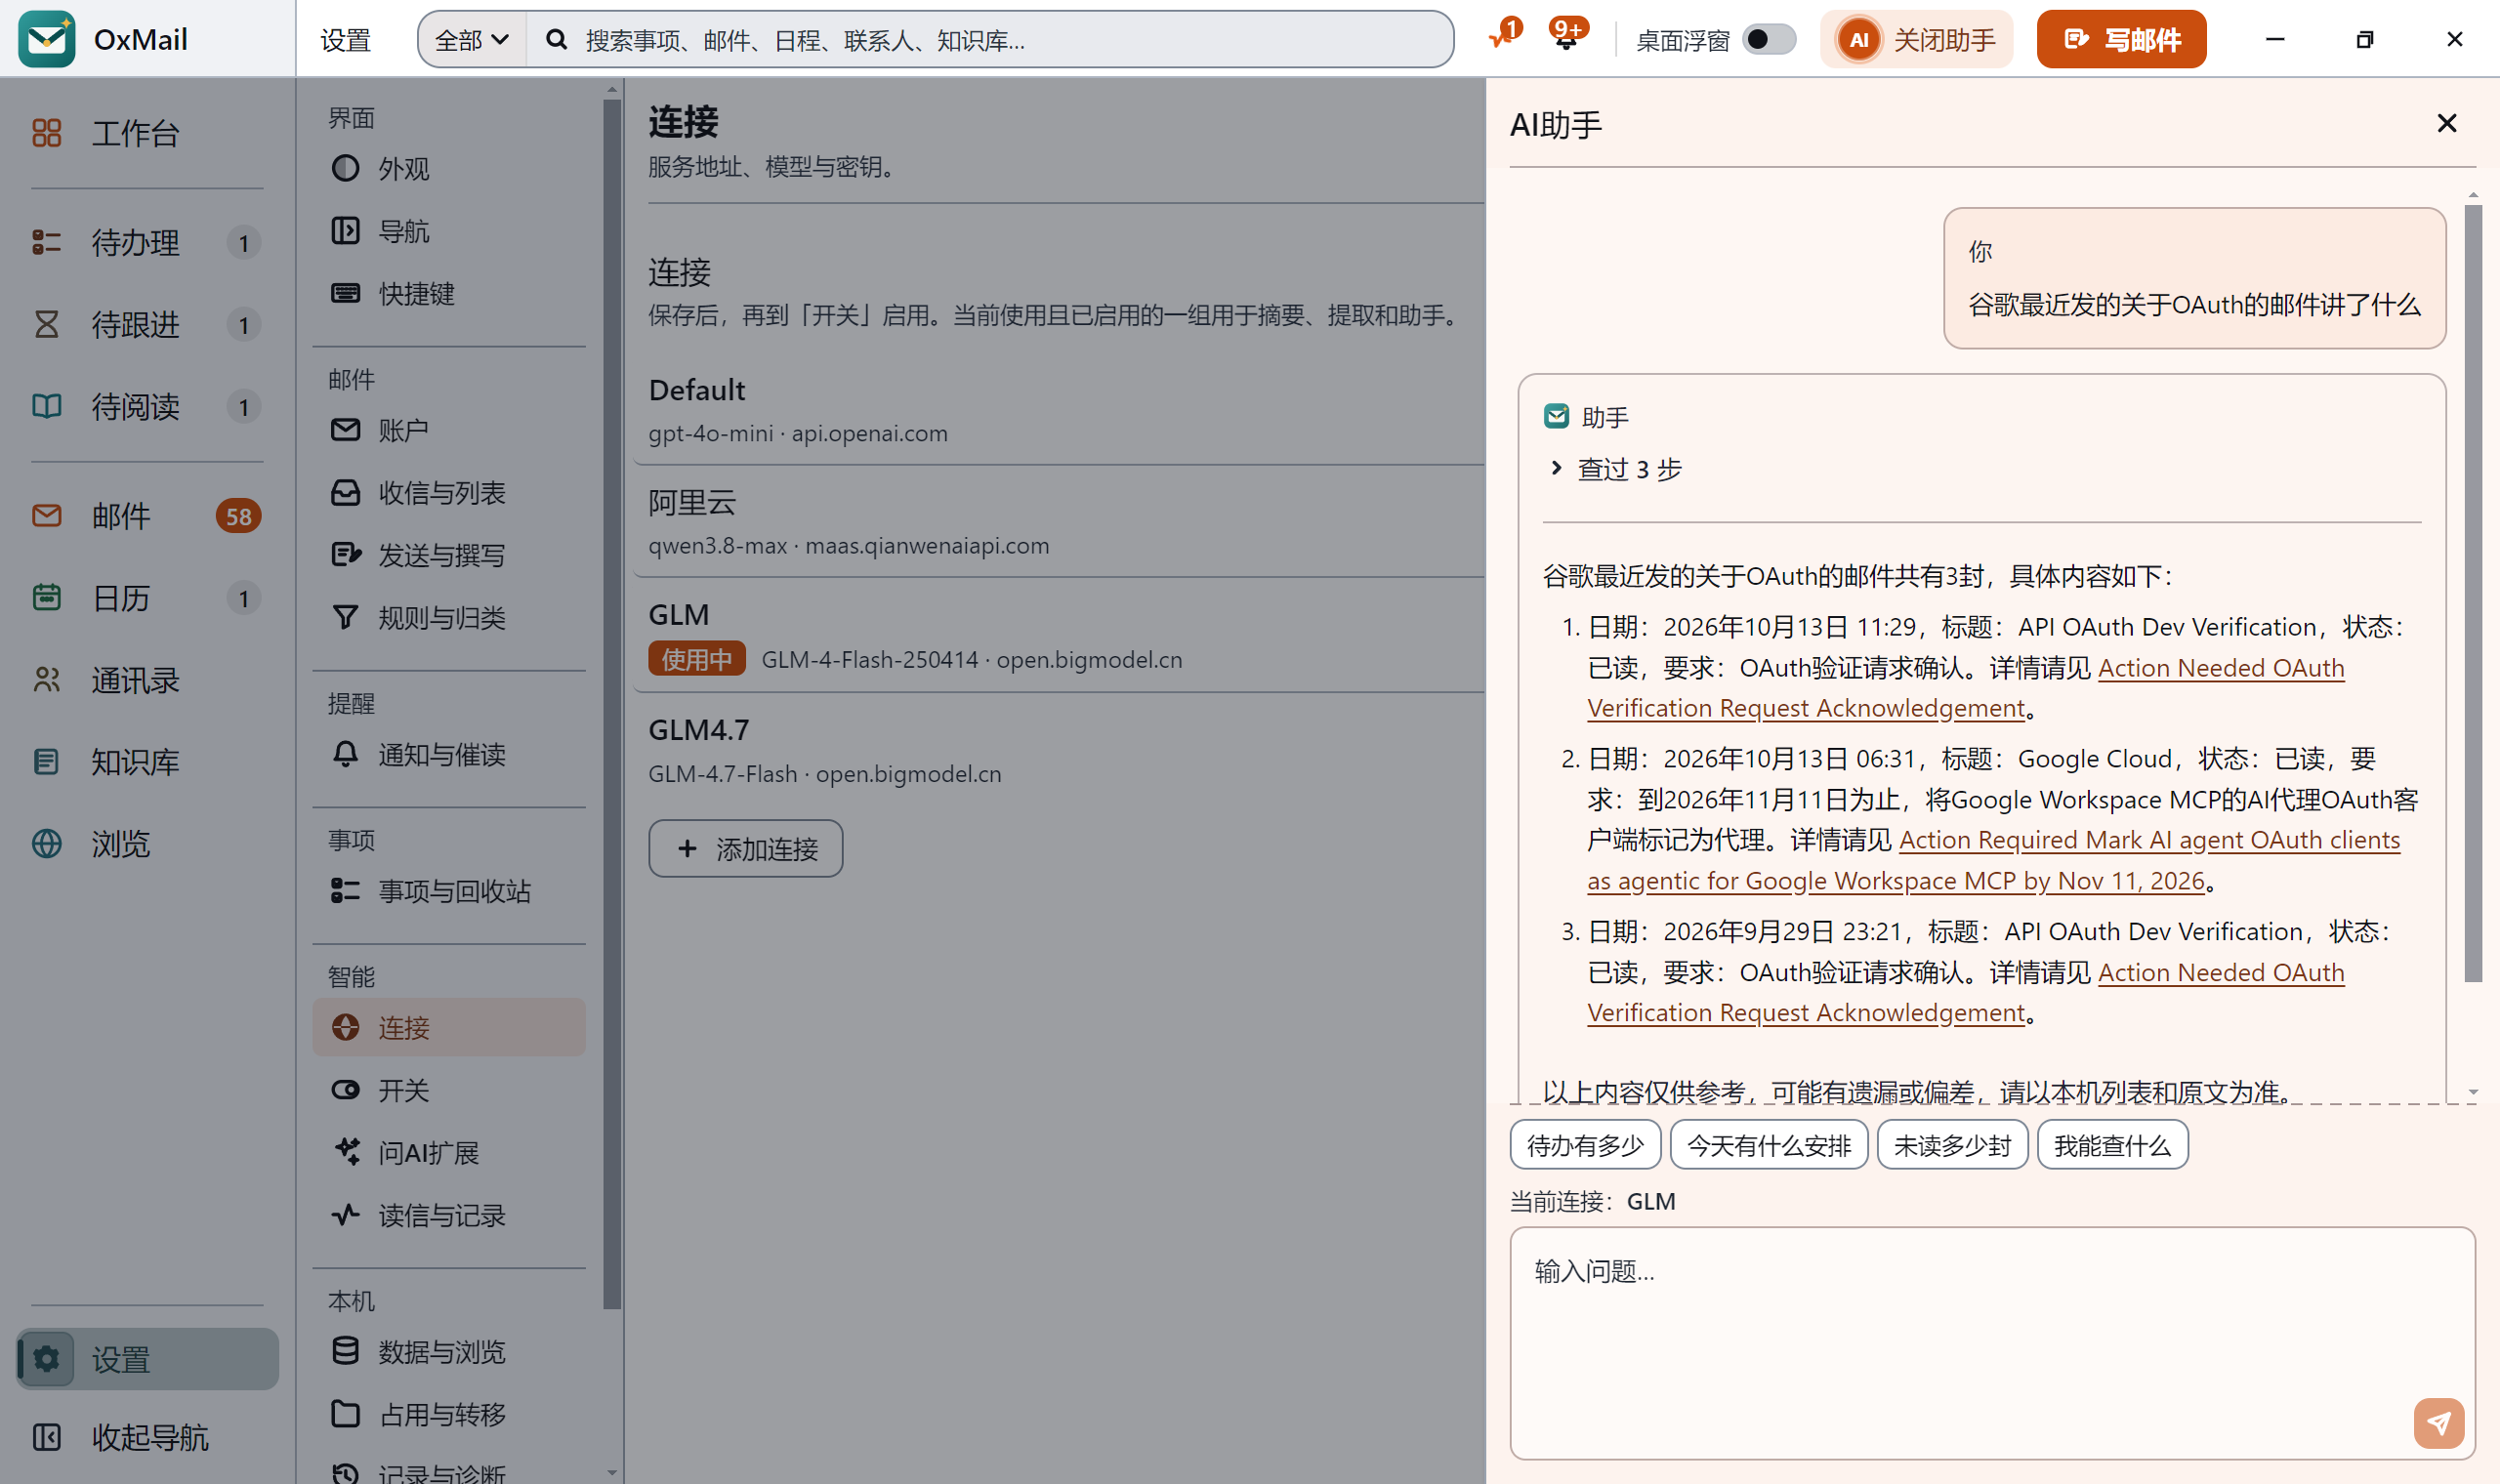The image size is (2500, 1484).
Task: Close the AI助手 panel with X
Action: coord(2446,123)
